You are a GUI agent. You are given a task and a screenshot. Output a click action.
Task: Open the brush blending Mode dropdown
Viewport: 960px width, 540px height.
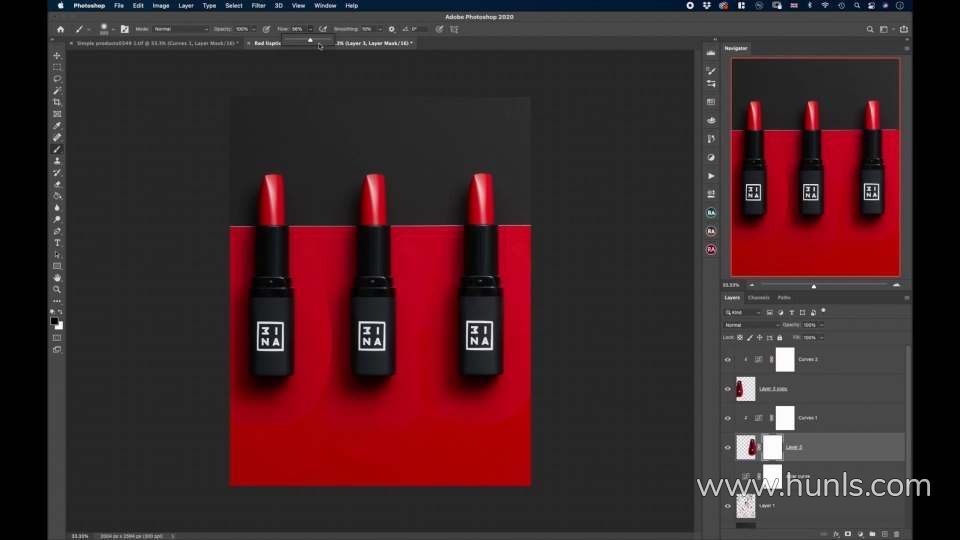coord(180,29)
